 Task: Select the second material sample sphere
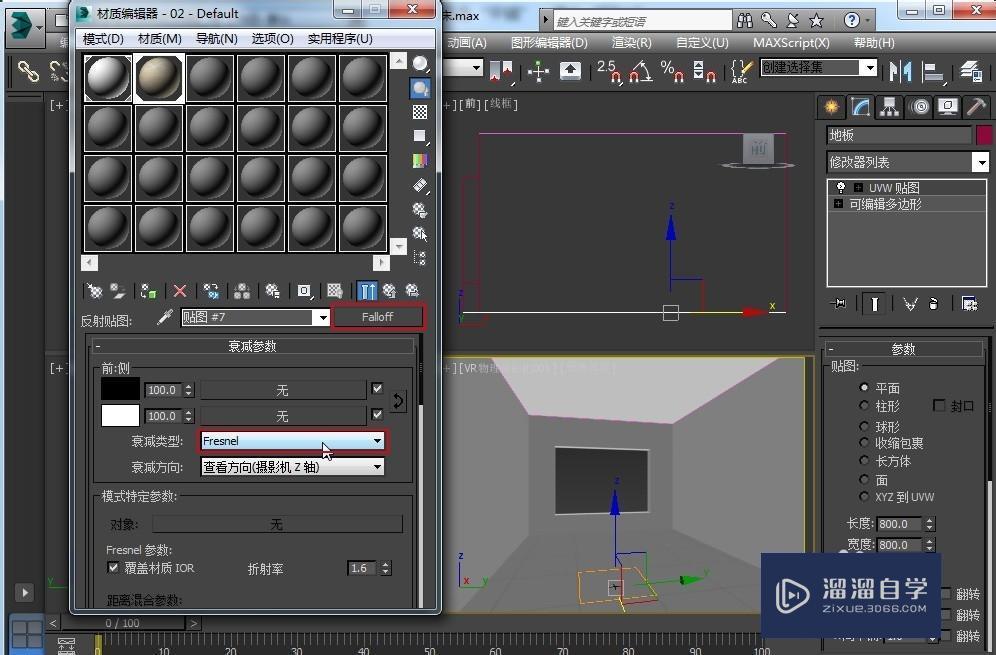tap(159, 78)
